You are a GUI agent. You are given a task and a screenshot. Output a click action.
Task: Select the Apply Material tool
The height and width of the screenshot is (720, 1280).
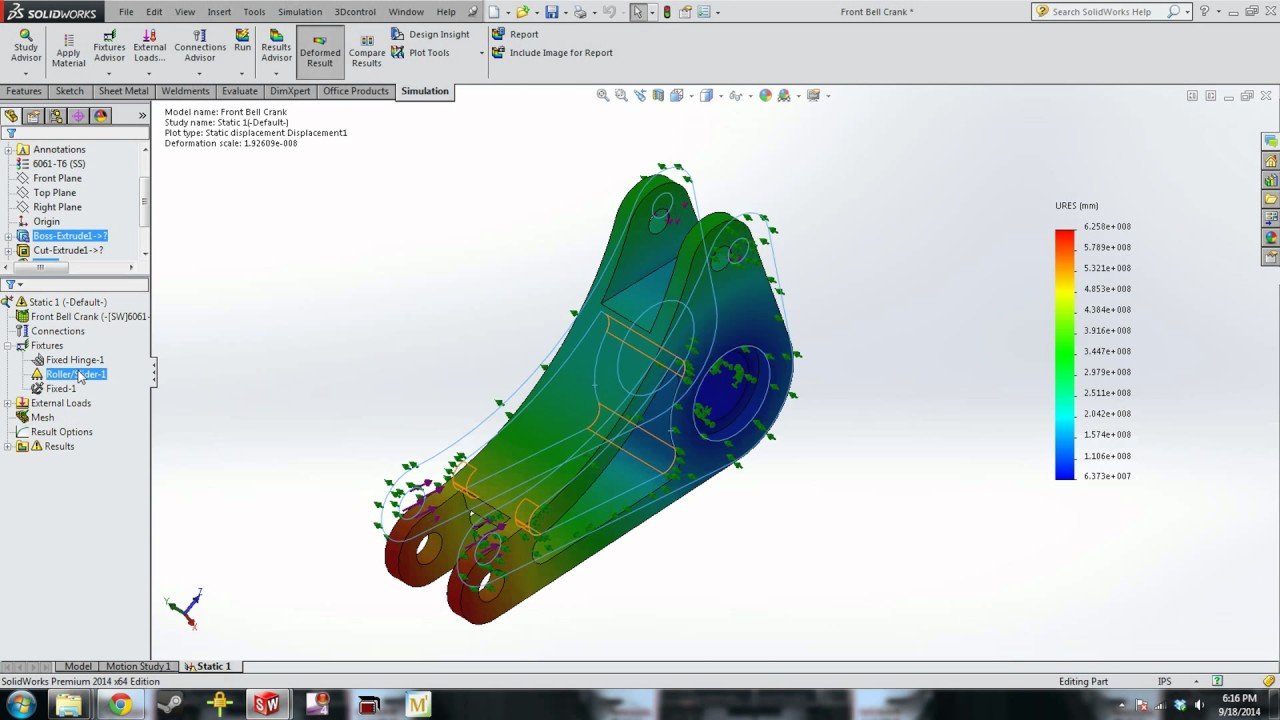pyautogui.click(x=68, y=46)
